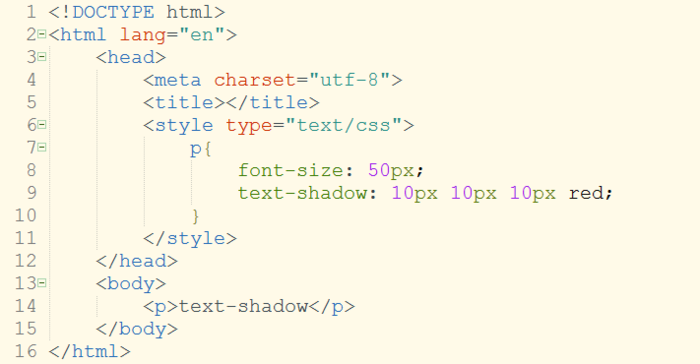Click the paragraph text on line 14
The image size is (700, 364).
coord(243,306)
